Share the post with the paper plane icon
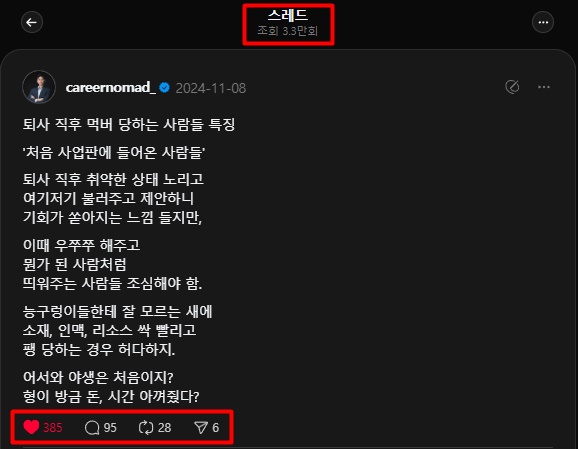 click(201, 428)
